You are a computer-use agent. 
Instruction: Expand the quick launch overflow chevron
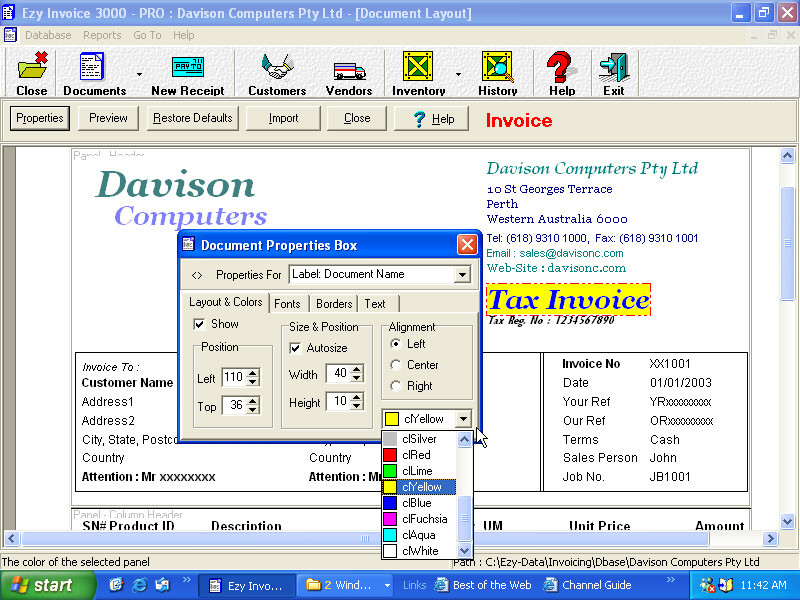[186, 580]
